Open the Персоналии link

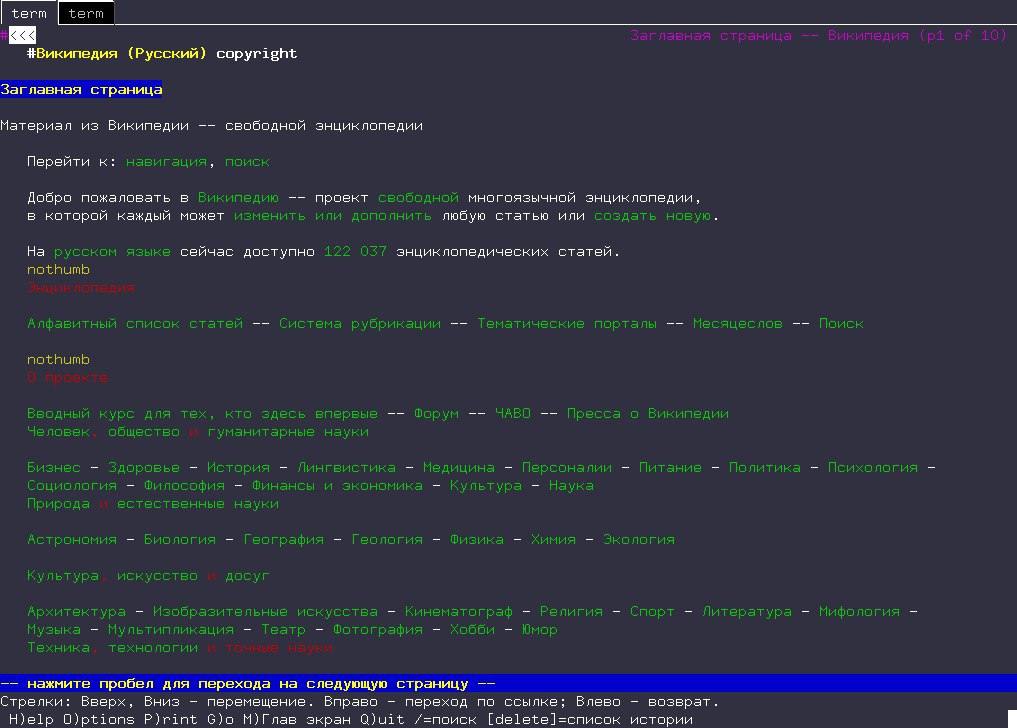[x=567, y=467]
